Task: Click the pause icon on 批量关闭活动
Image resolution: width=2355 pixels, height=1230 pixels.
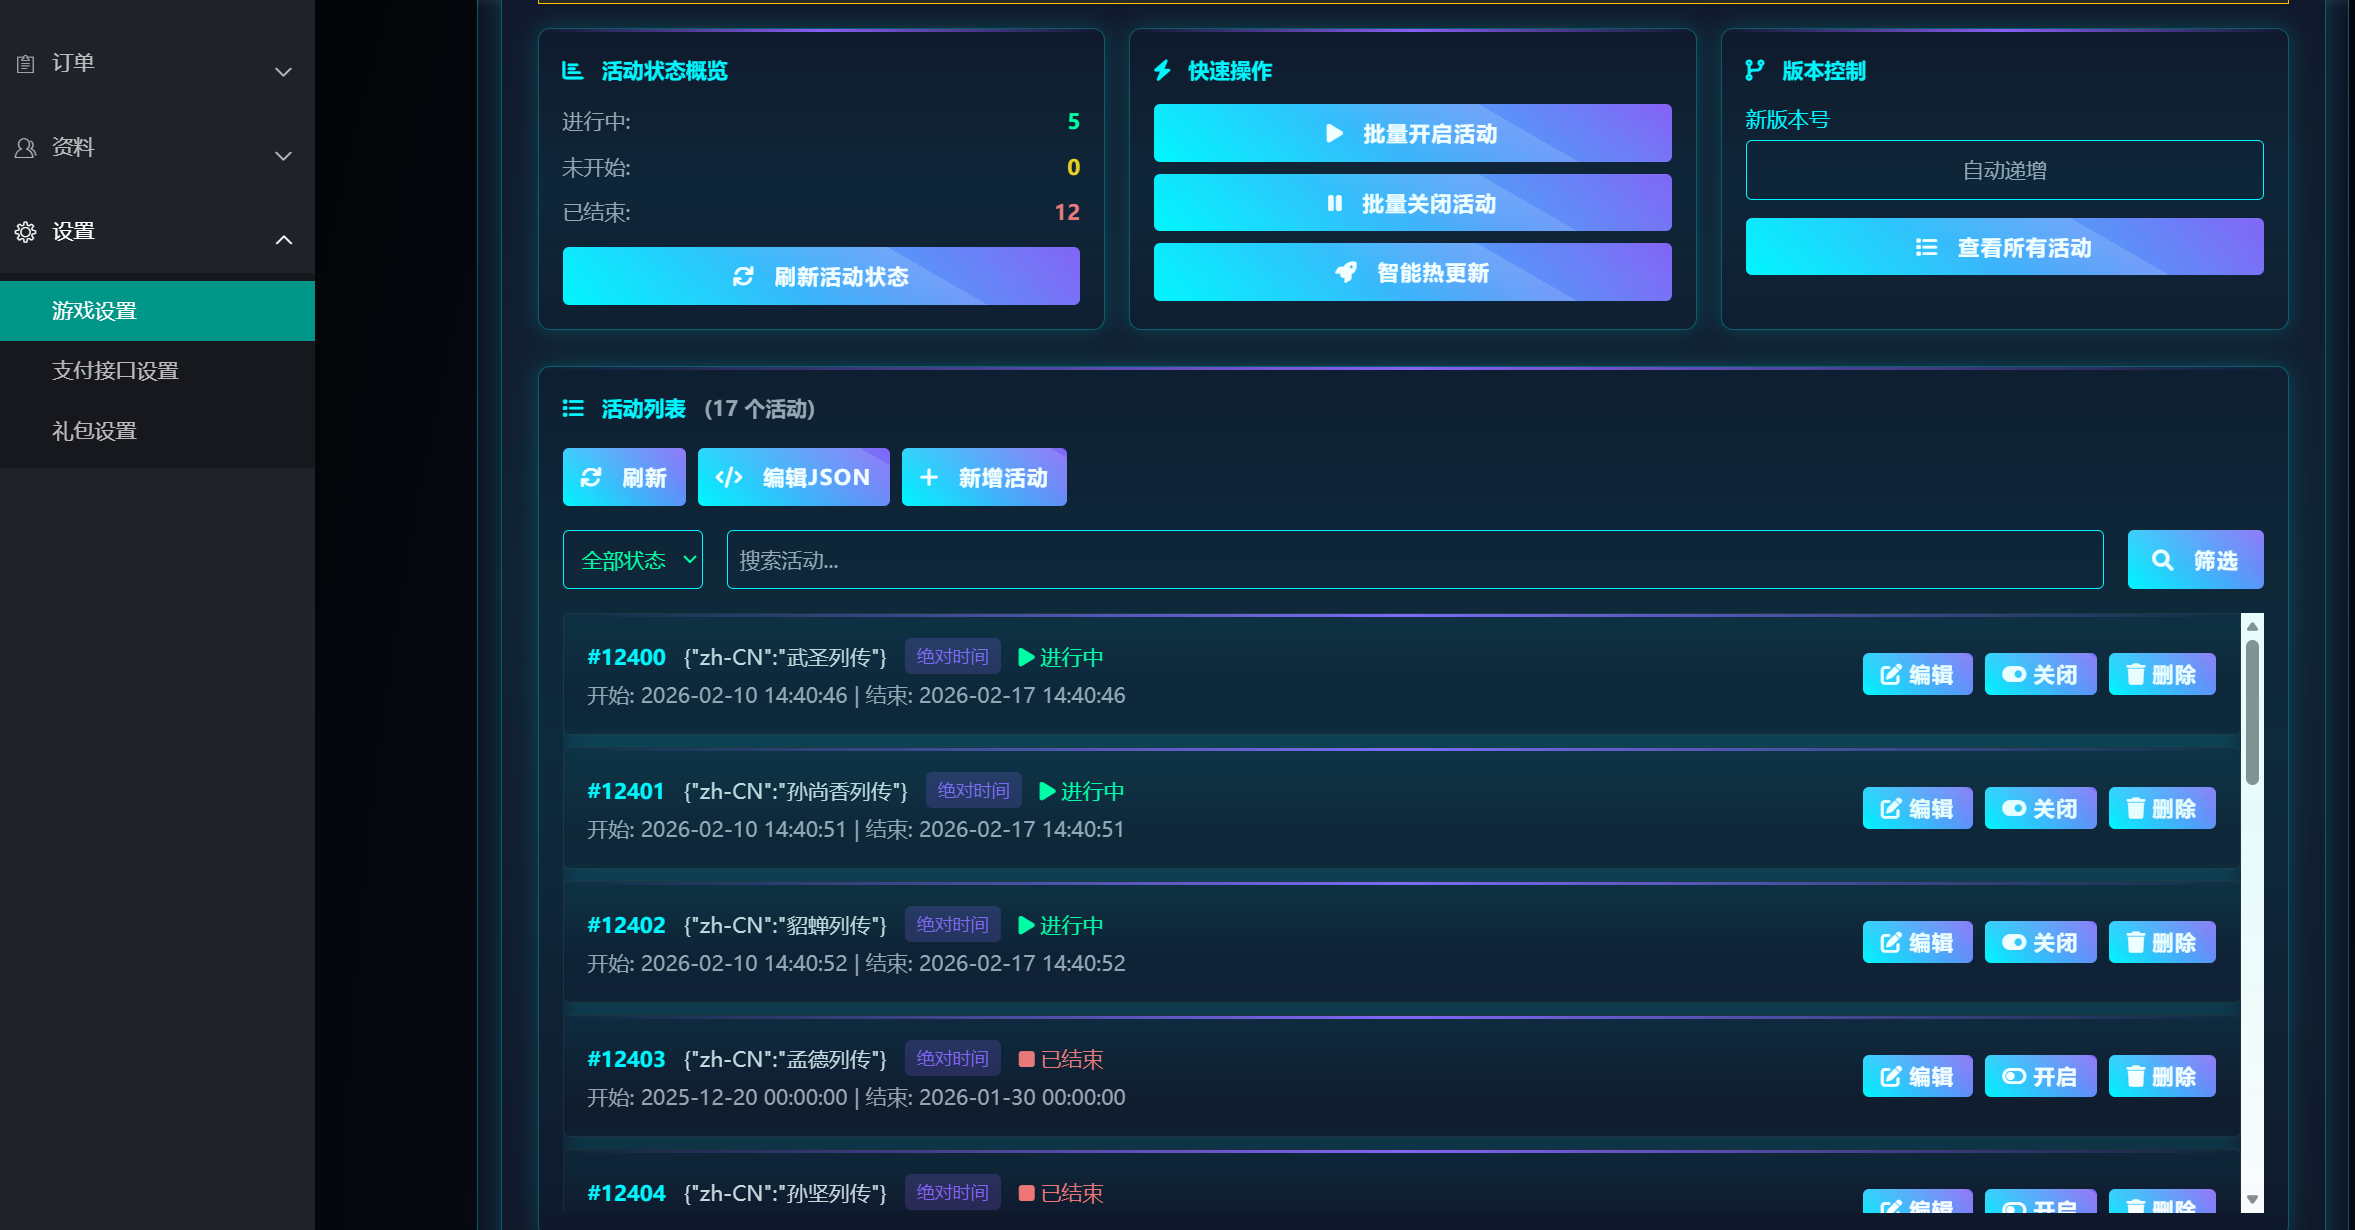Action: click(1334, 204)
